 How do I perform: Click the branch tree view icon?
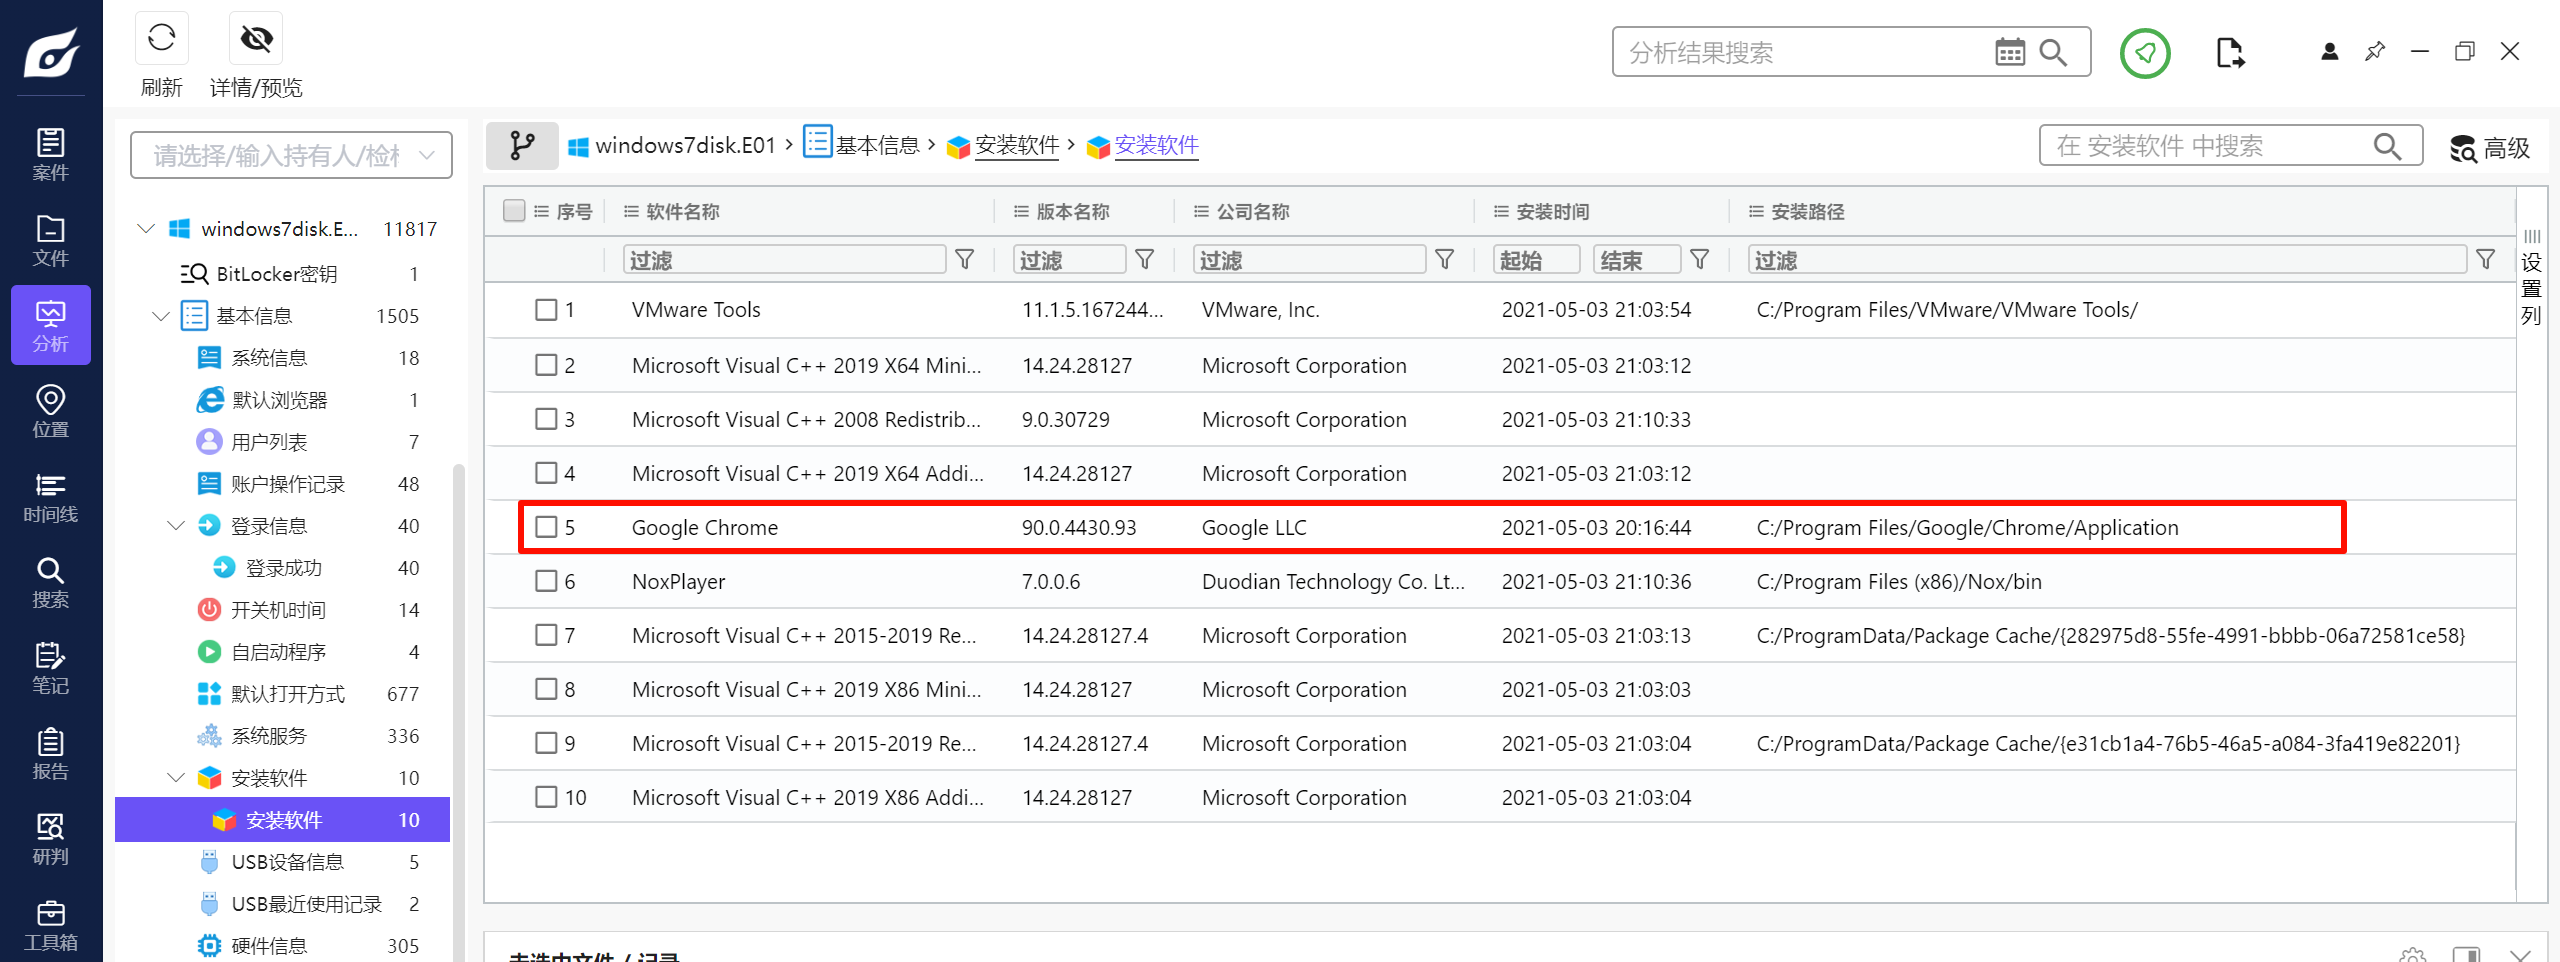click(522, 146)
